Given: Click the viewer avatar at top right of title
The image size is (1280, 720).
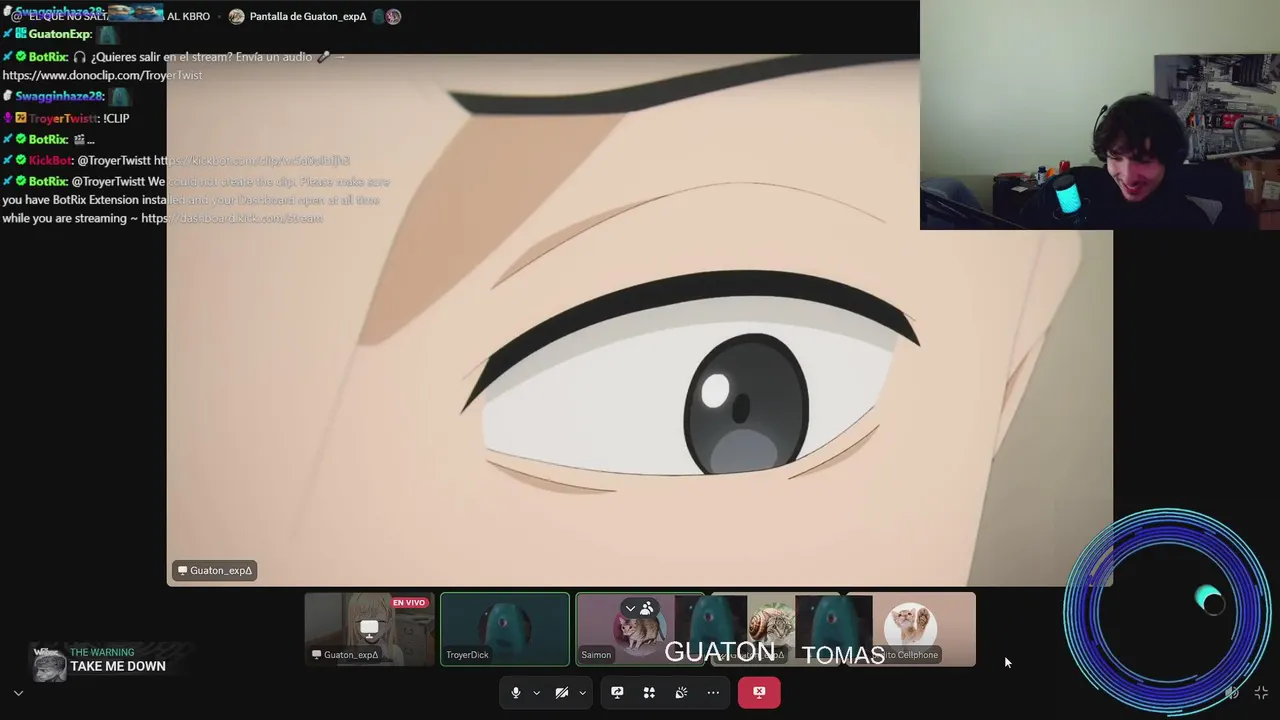Looking at the screenshot, I should pos(393,16).
